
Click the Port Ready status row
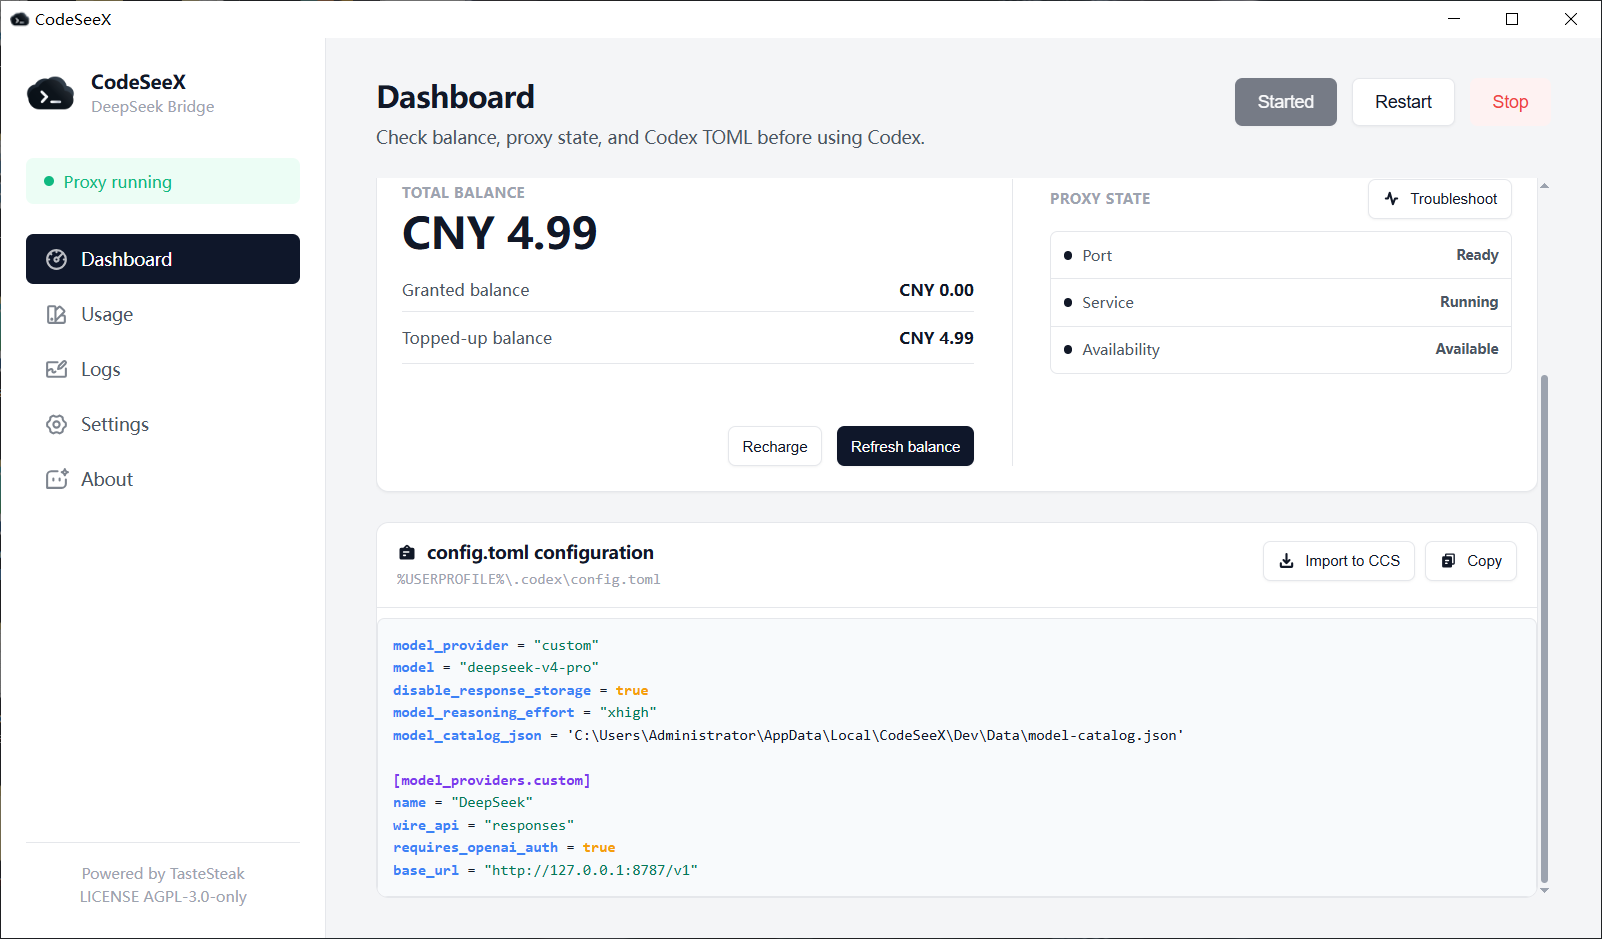click(1281, 255)
